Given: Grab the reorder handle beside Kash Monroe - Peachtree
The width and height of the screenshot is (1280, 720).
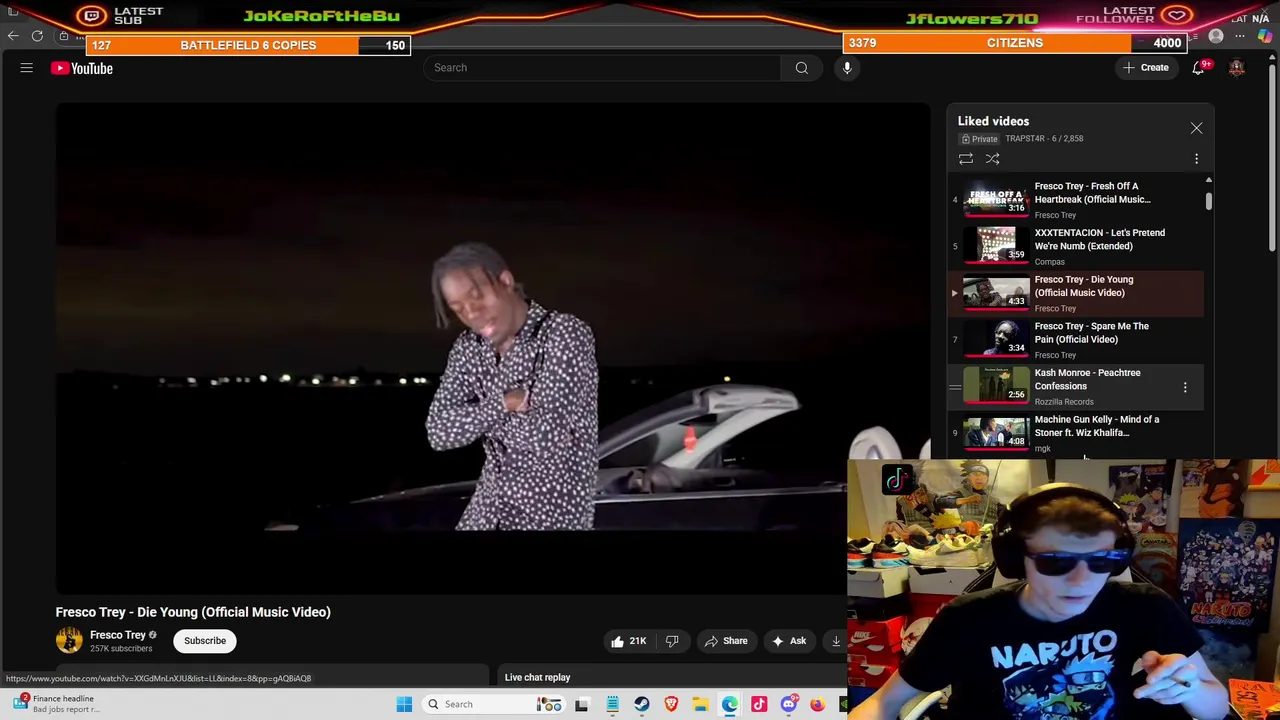Looking at the screenshot, I should click(954, 386).
